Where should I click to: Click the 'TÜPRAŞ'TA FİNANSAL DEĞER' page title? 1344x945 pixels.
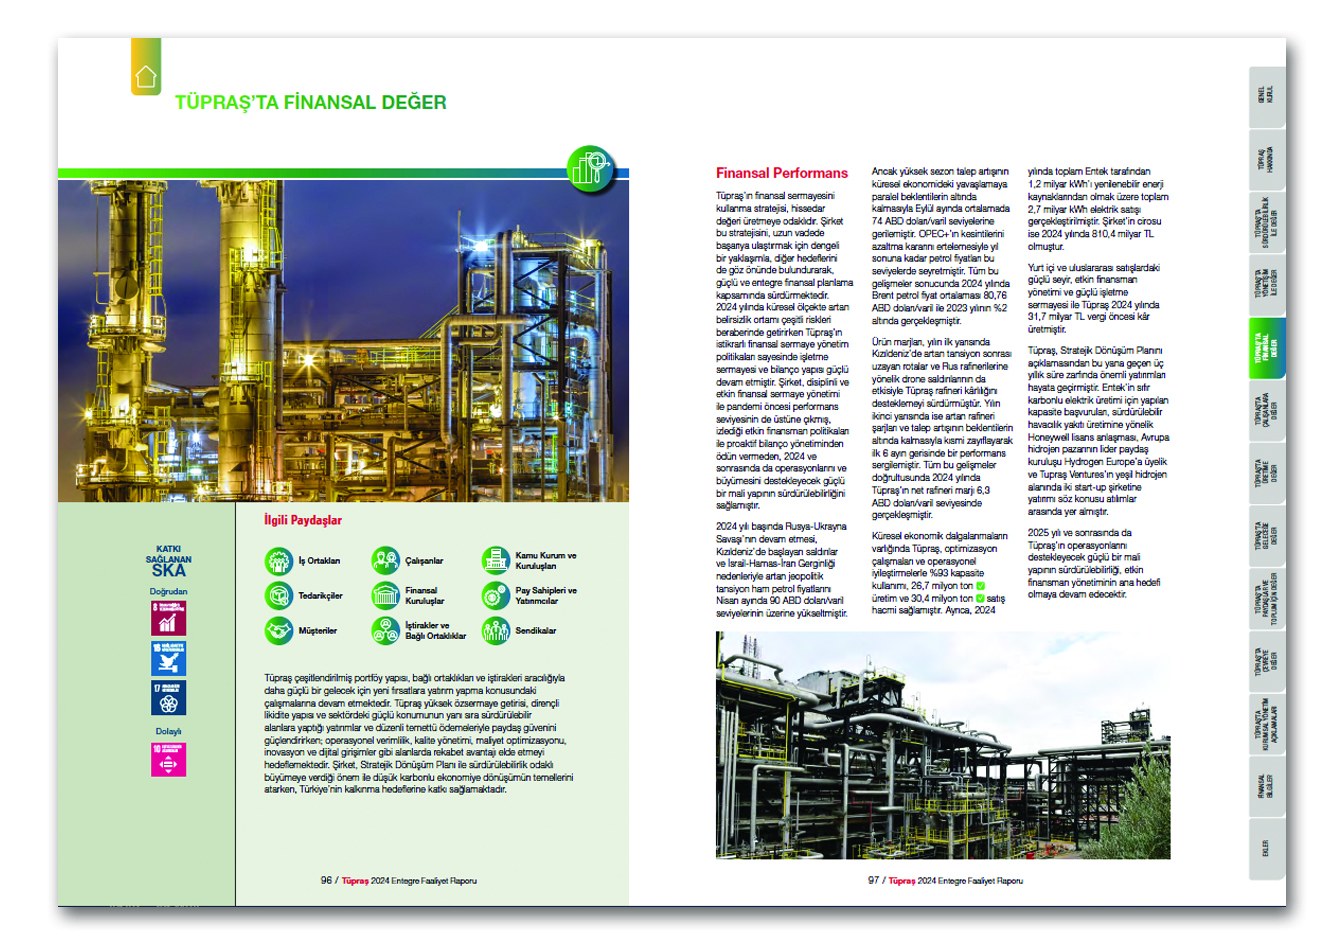tap(311, 102)
